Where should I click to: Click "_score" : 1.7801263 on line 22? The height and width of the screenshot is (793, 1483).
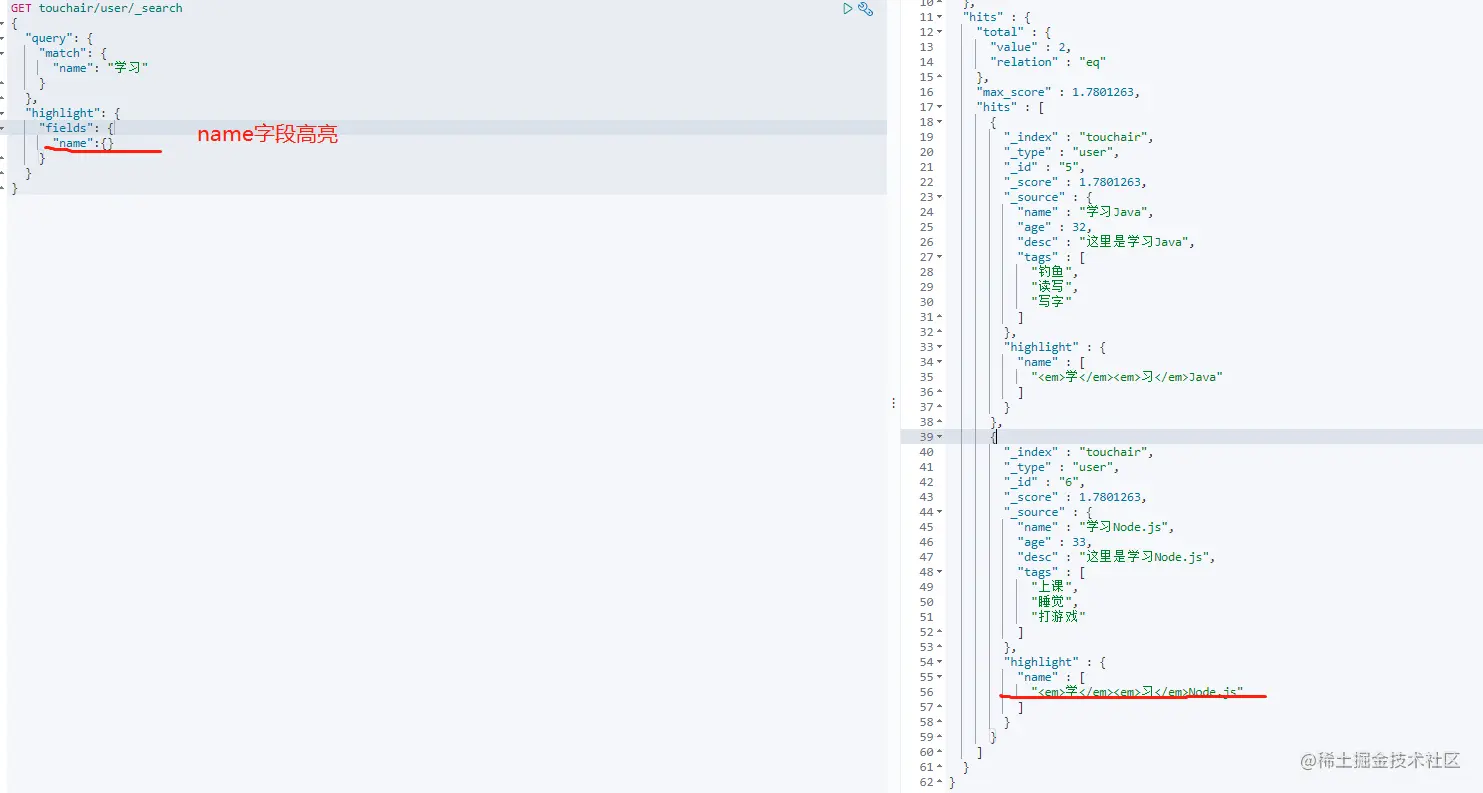(x=1075, y=182)
